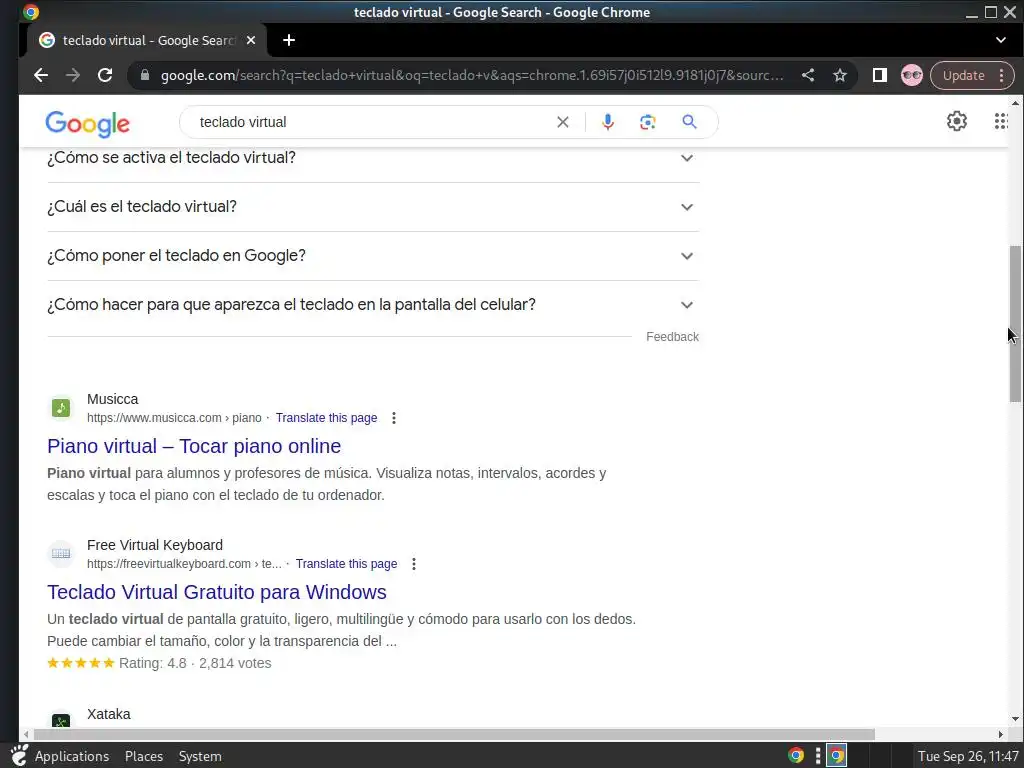Start voice search with microphone icon
The height and width of the screenshot is (768, 1024).
click(x=607, y=122)
